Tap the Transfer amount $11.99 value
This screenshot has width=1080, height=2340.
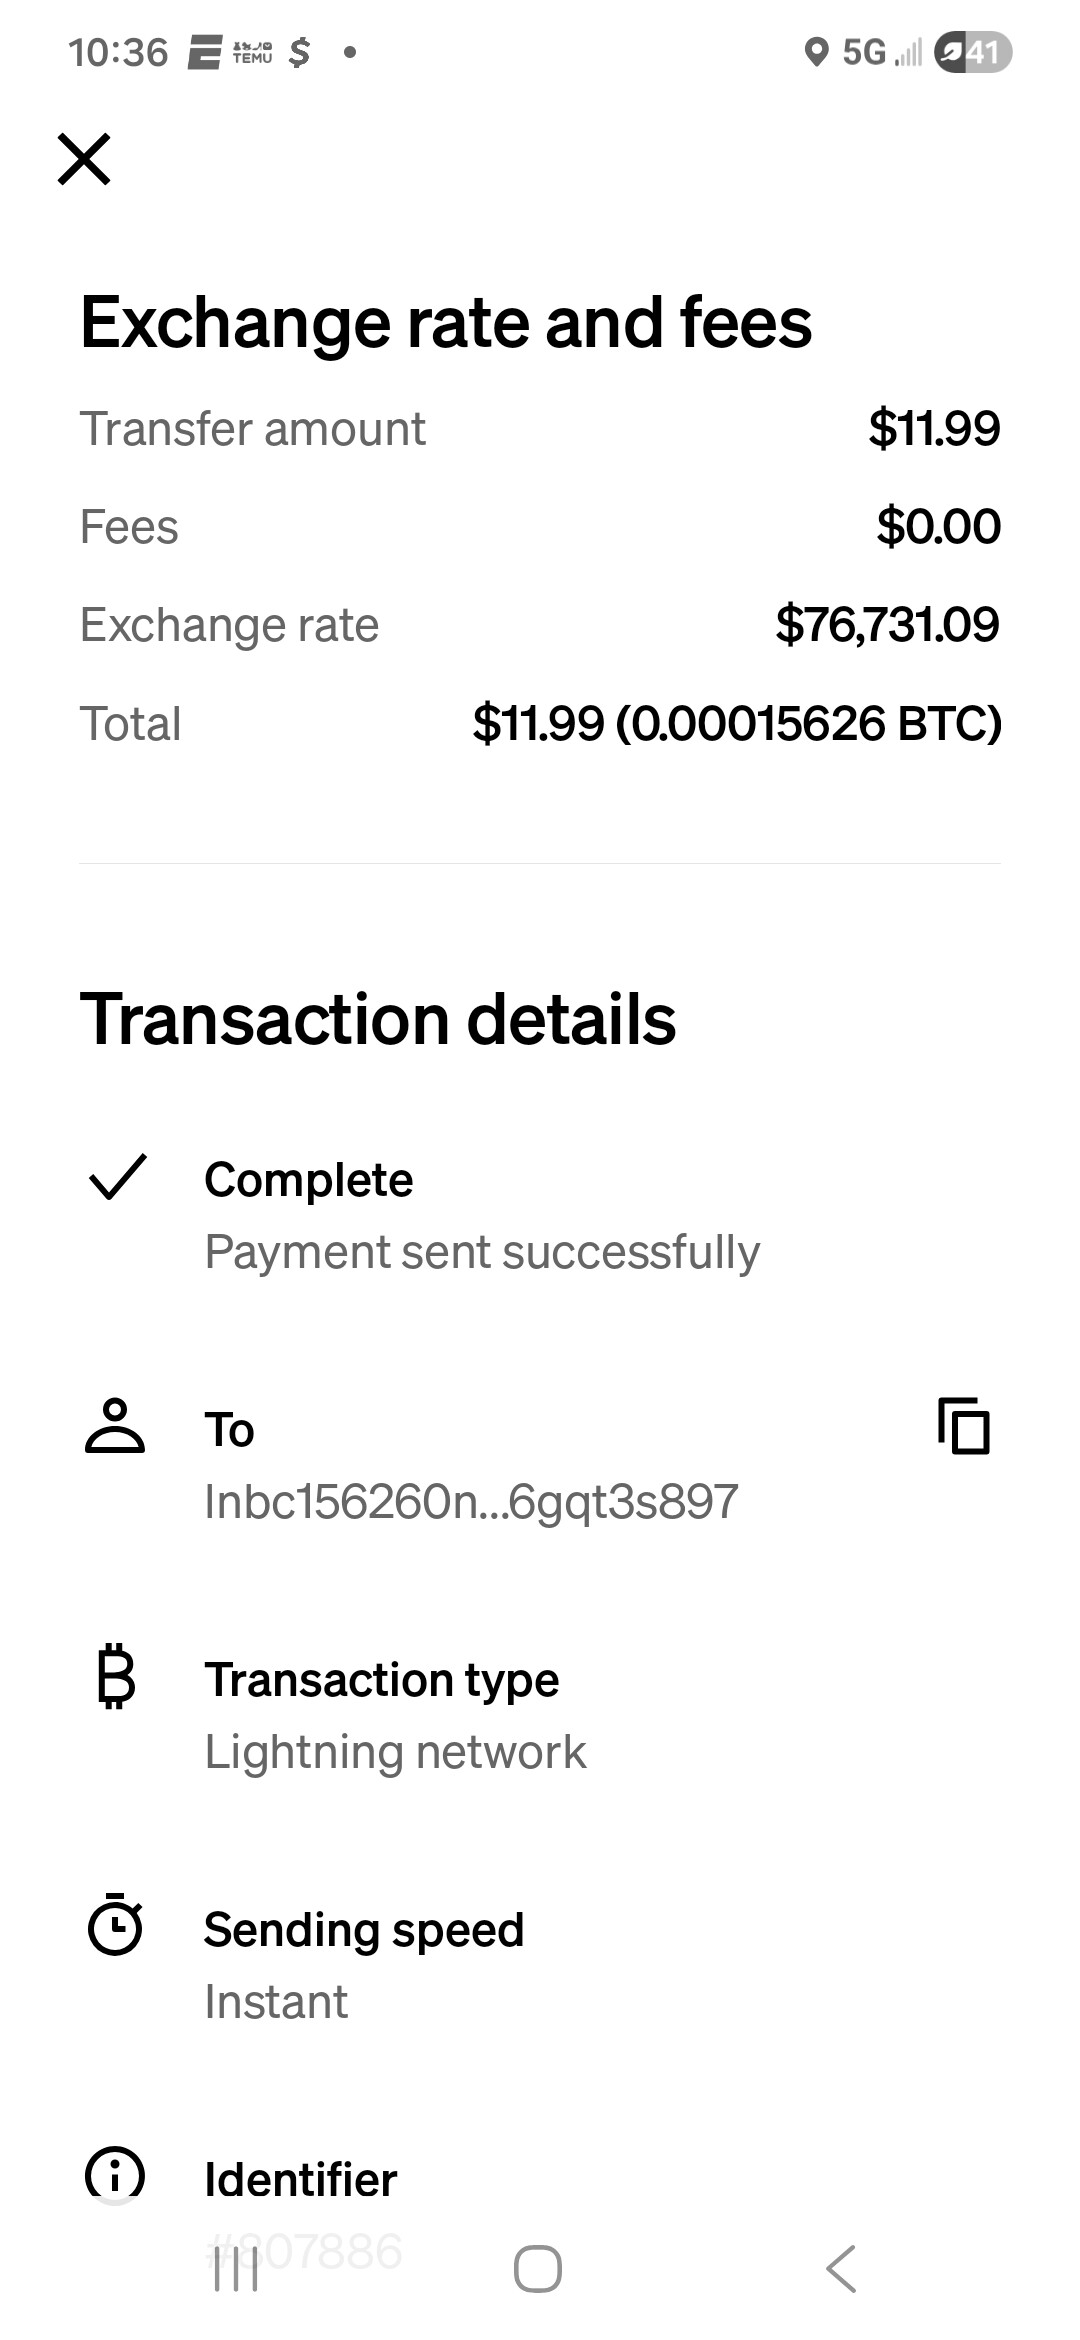(934, 429)
